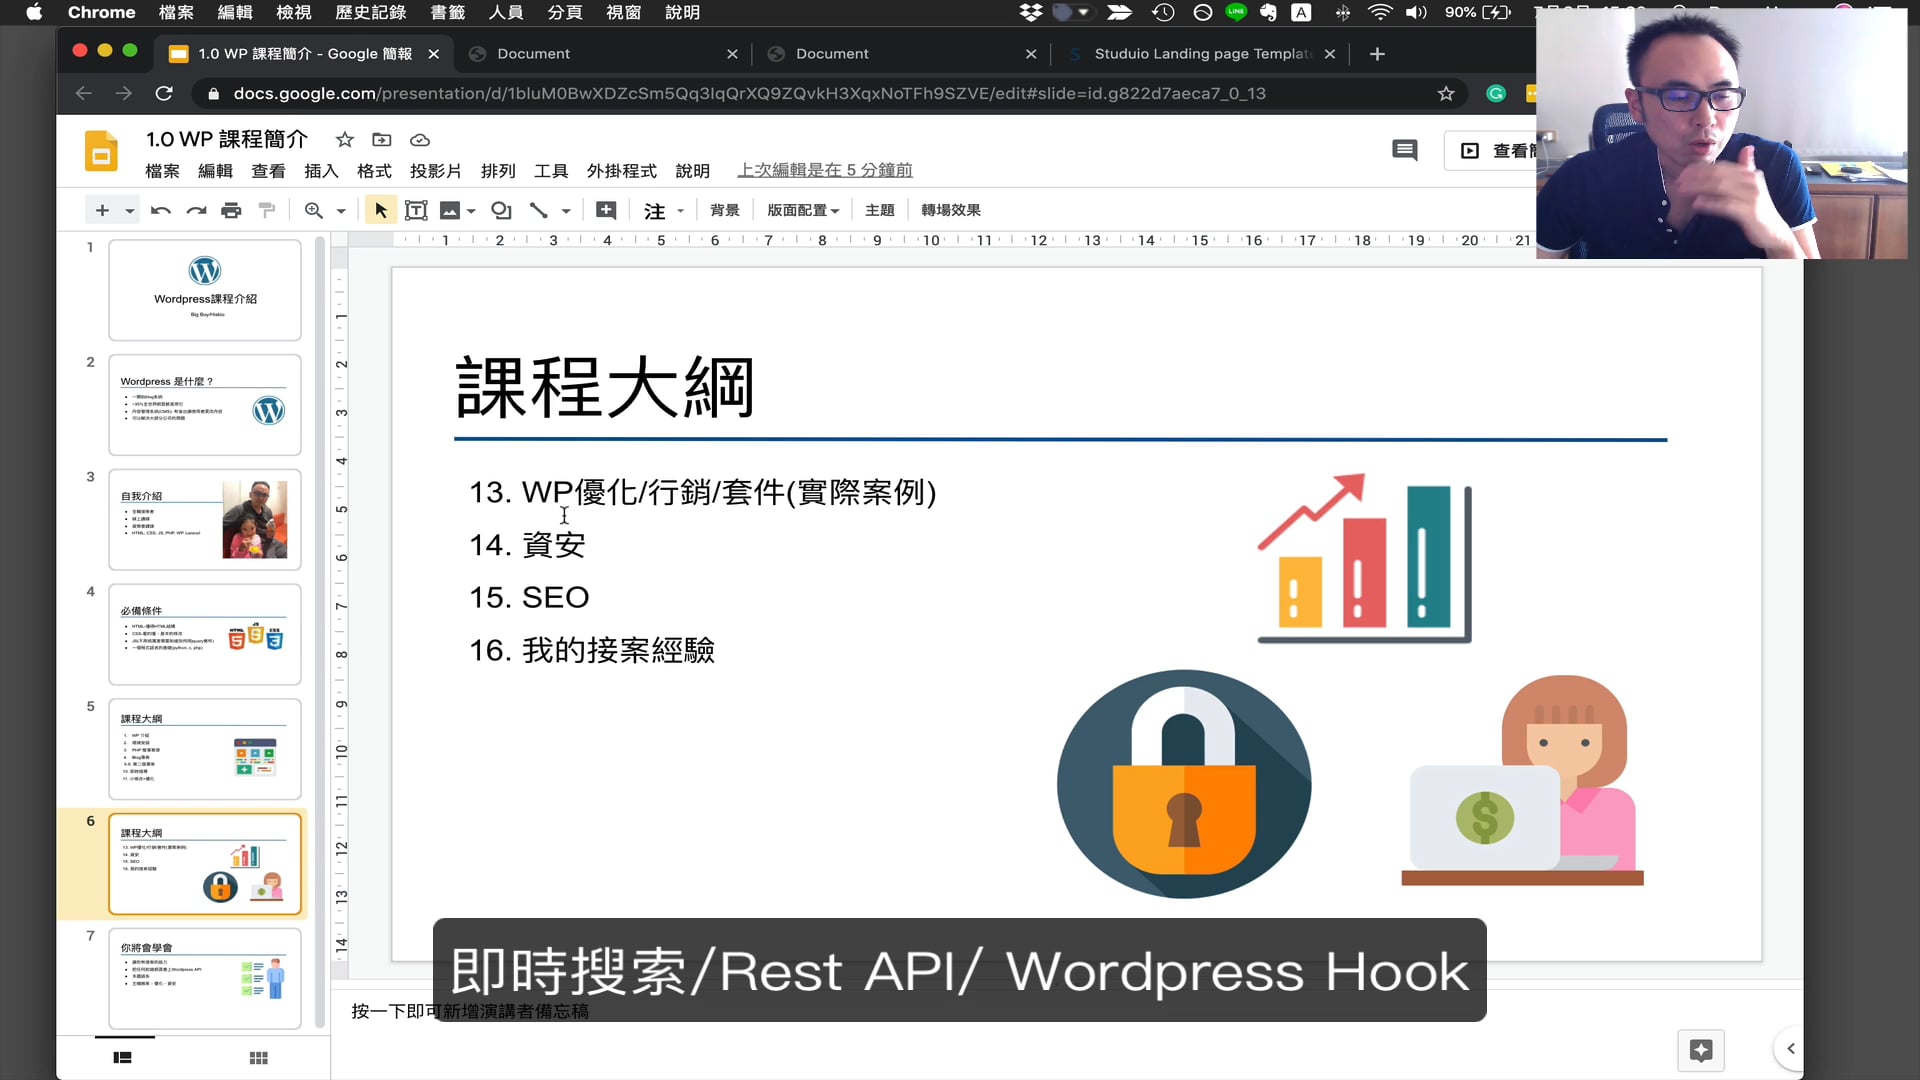Select the shape insertion tool
The height and width of the screenshot is (1080, 1920).
tap(501, 210)
